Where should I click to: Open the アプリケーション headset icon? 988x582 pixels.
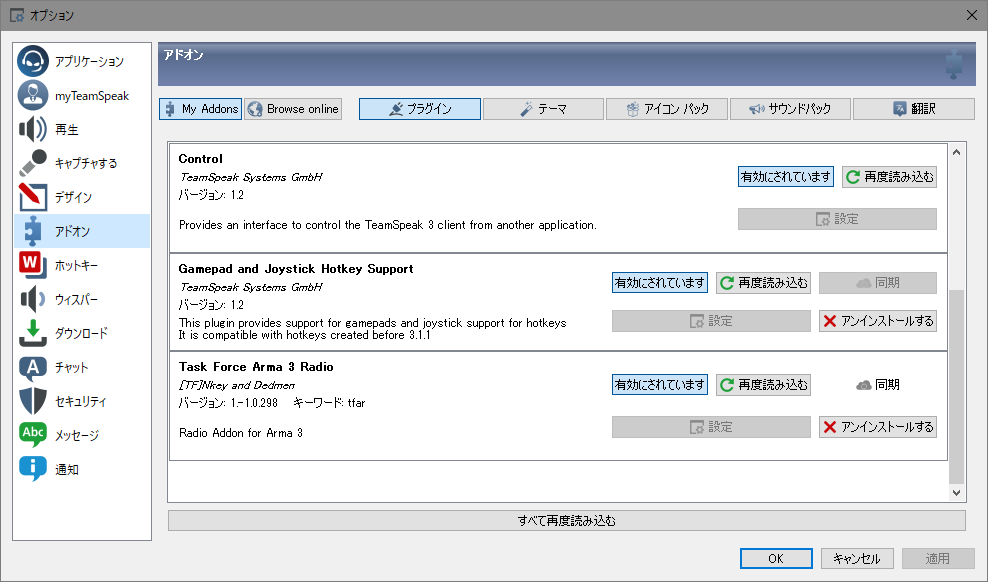point(33,61)
